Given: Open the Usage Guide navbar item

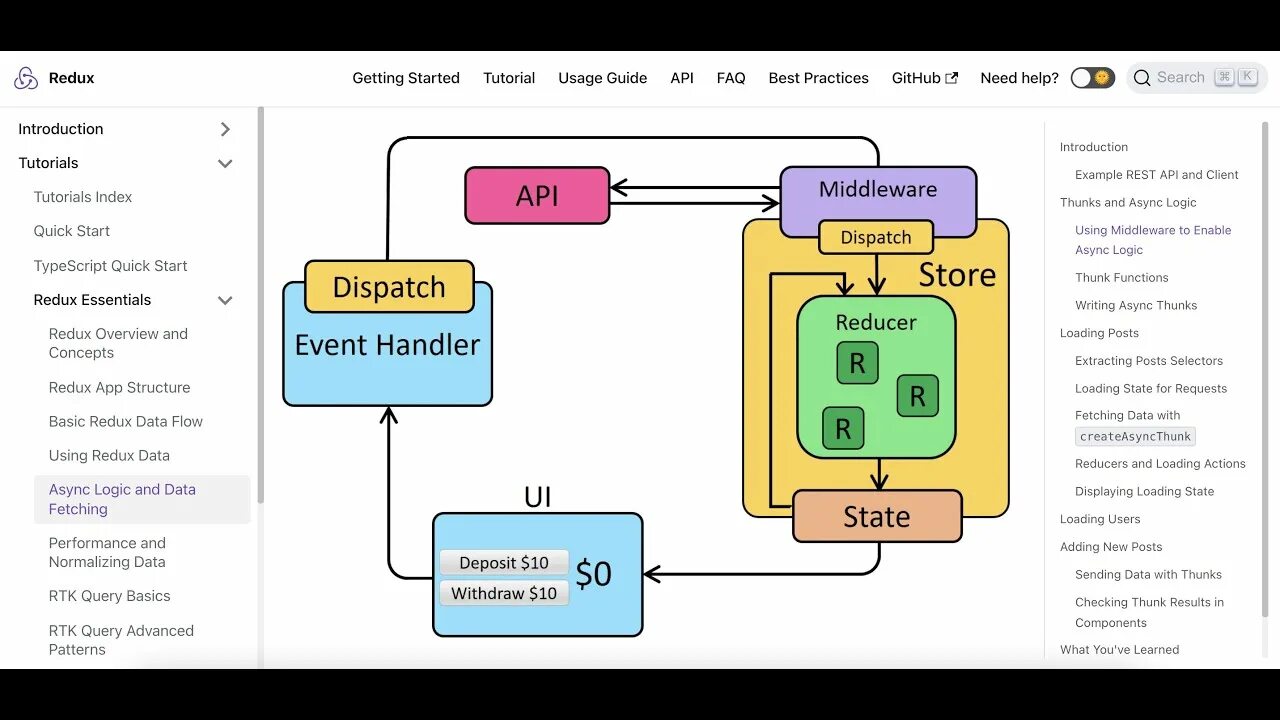Looking at the screenshot, I should (x=603, y=78).
